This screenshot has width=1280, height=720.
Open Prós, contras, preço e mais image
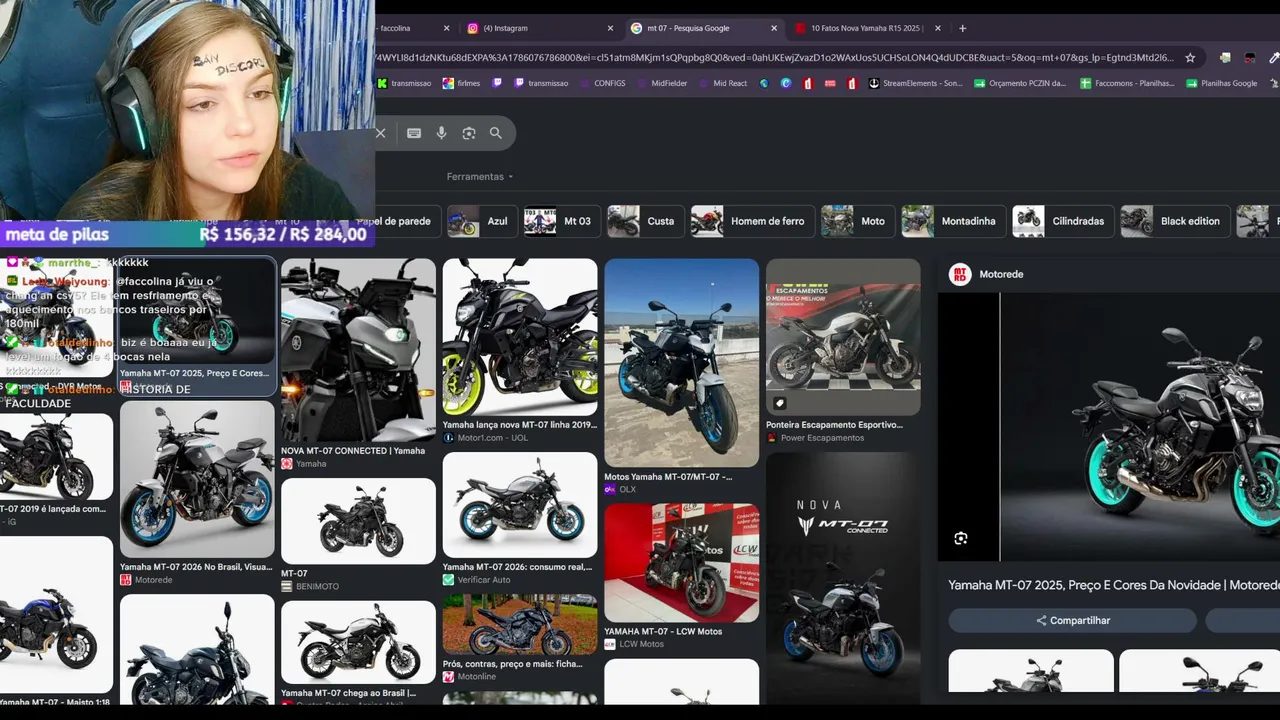[x=520, y=625]
